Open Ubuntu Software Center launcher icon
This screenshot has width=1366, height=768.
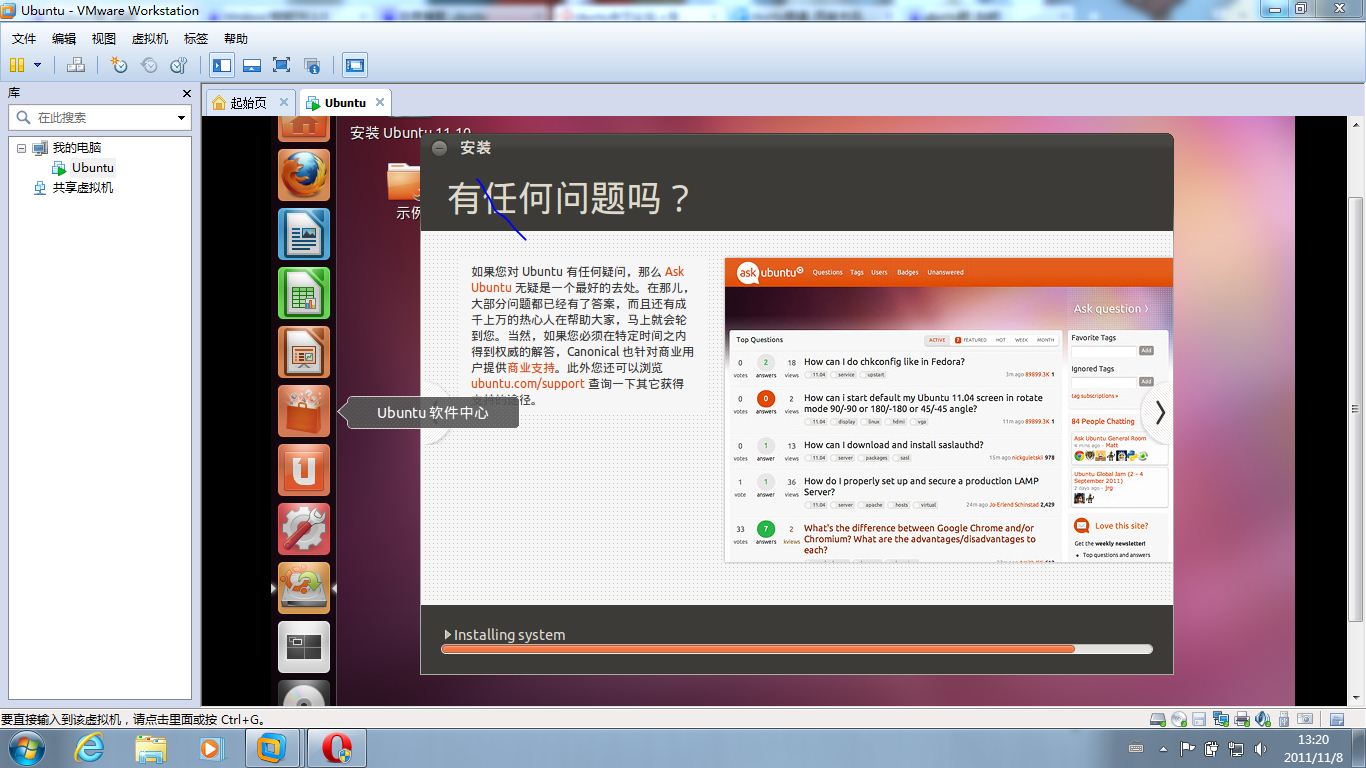[x=304, y=411]
